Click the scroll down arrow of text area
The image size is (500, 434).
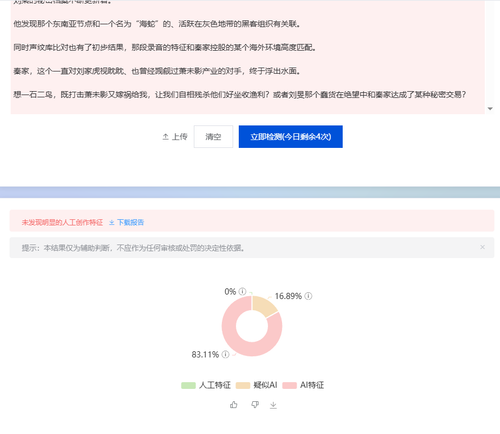(x=490, y=109)
